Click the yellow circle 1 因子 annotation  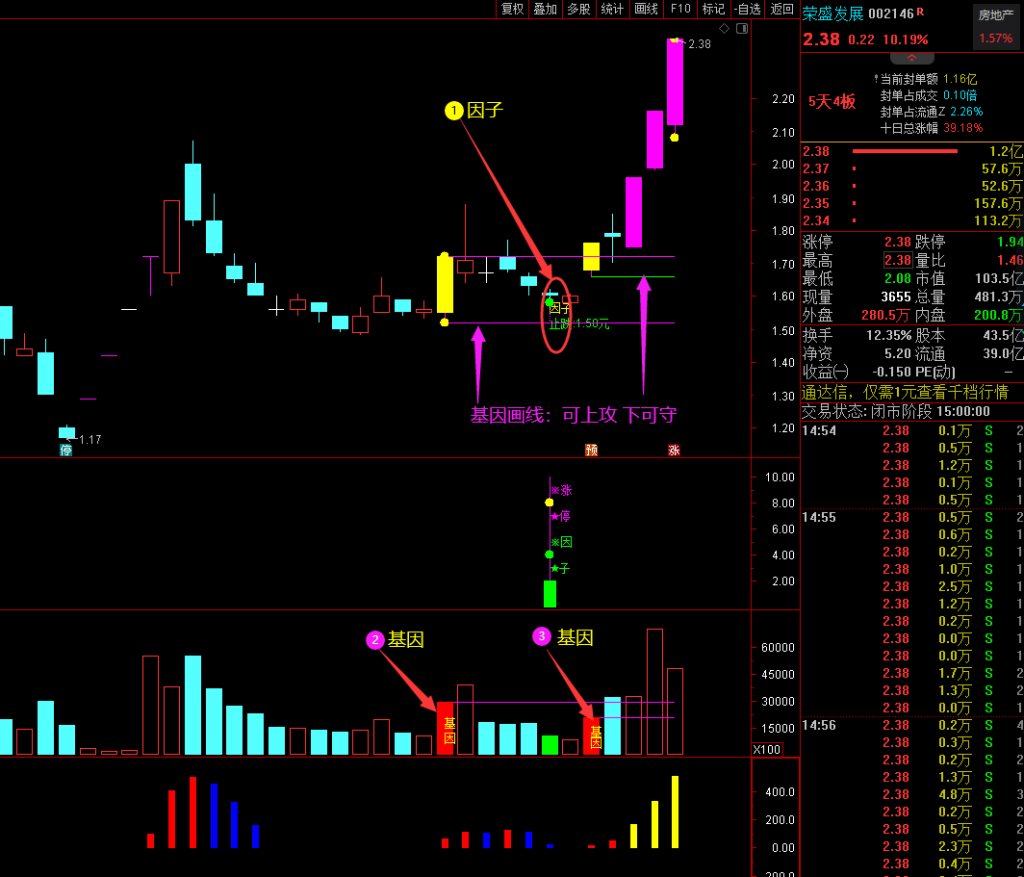coord(453,110)
